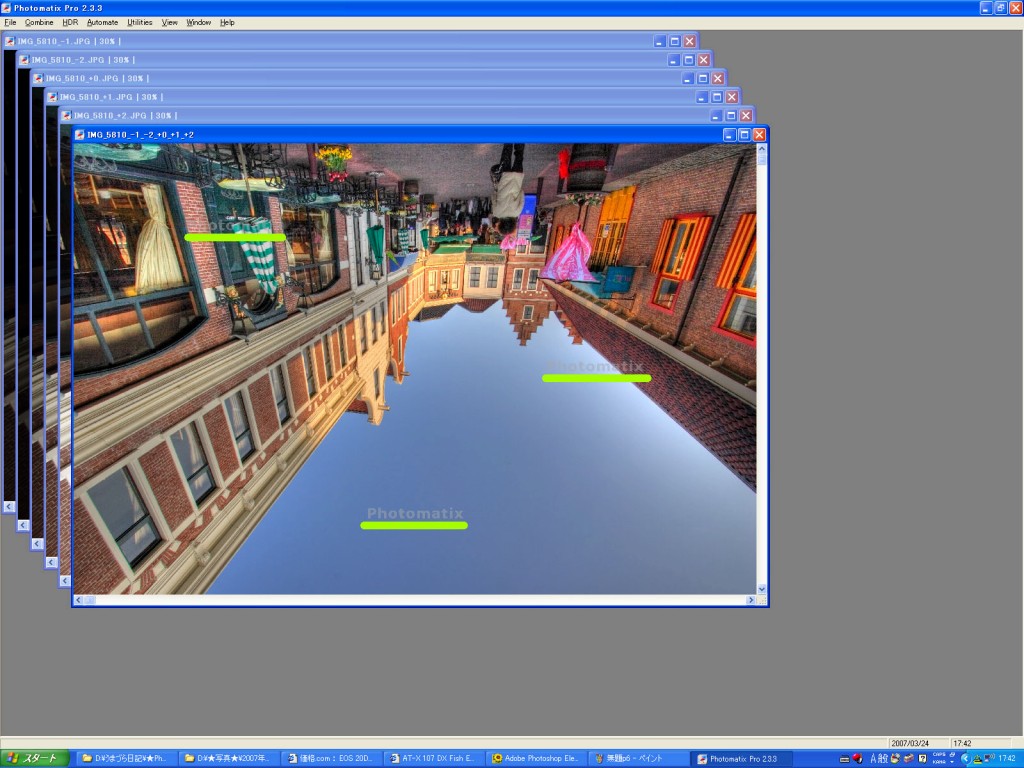Click the up scroll arrow of the front image window
Viewport: 1024px width, 768px height.
761,148
